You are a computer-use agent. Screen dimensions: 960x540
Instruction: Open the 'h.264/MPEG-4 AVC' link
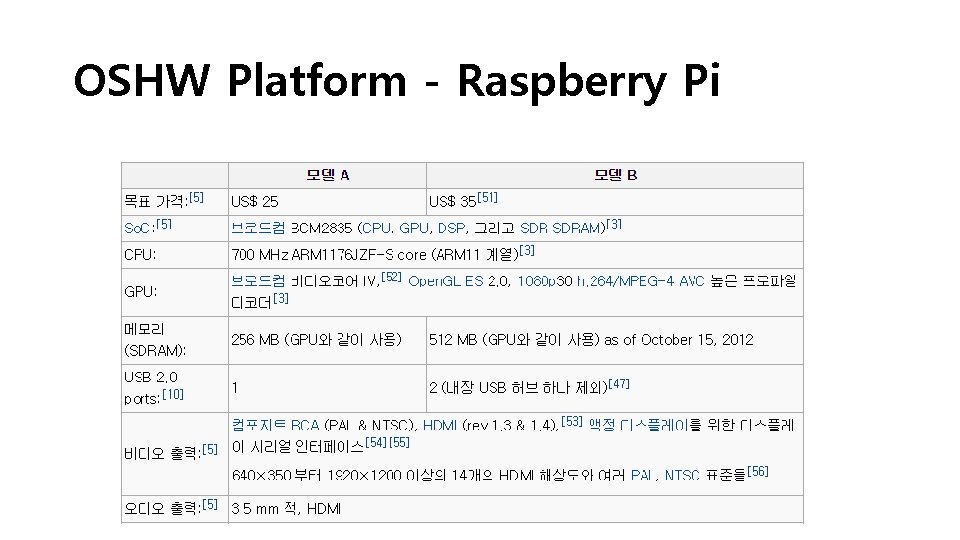640,281
